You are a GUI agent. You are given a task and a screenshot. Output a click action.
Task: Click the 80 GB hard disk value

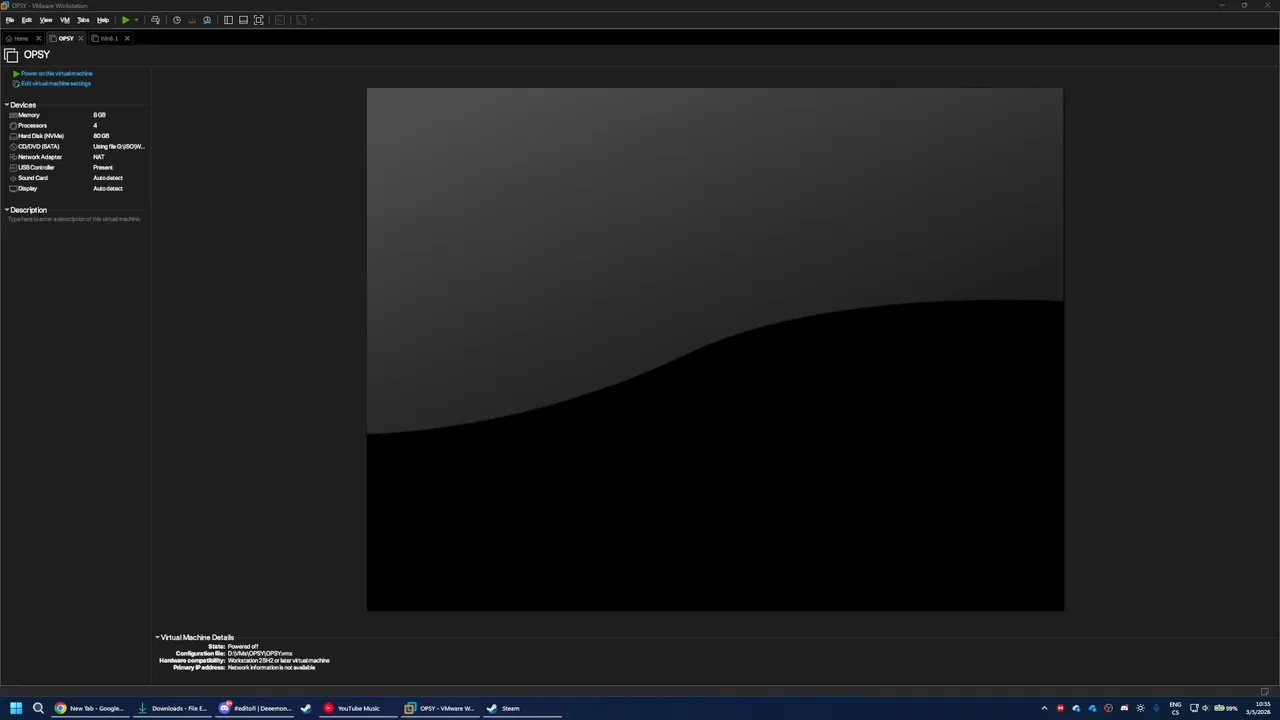coord(101,136)
